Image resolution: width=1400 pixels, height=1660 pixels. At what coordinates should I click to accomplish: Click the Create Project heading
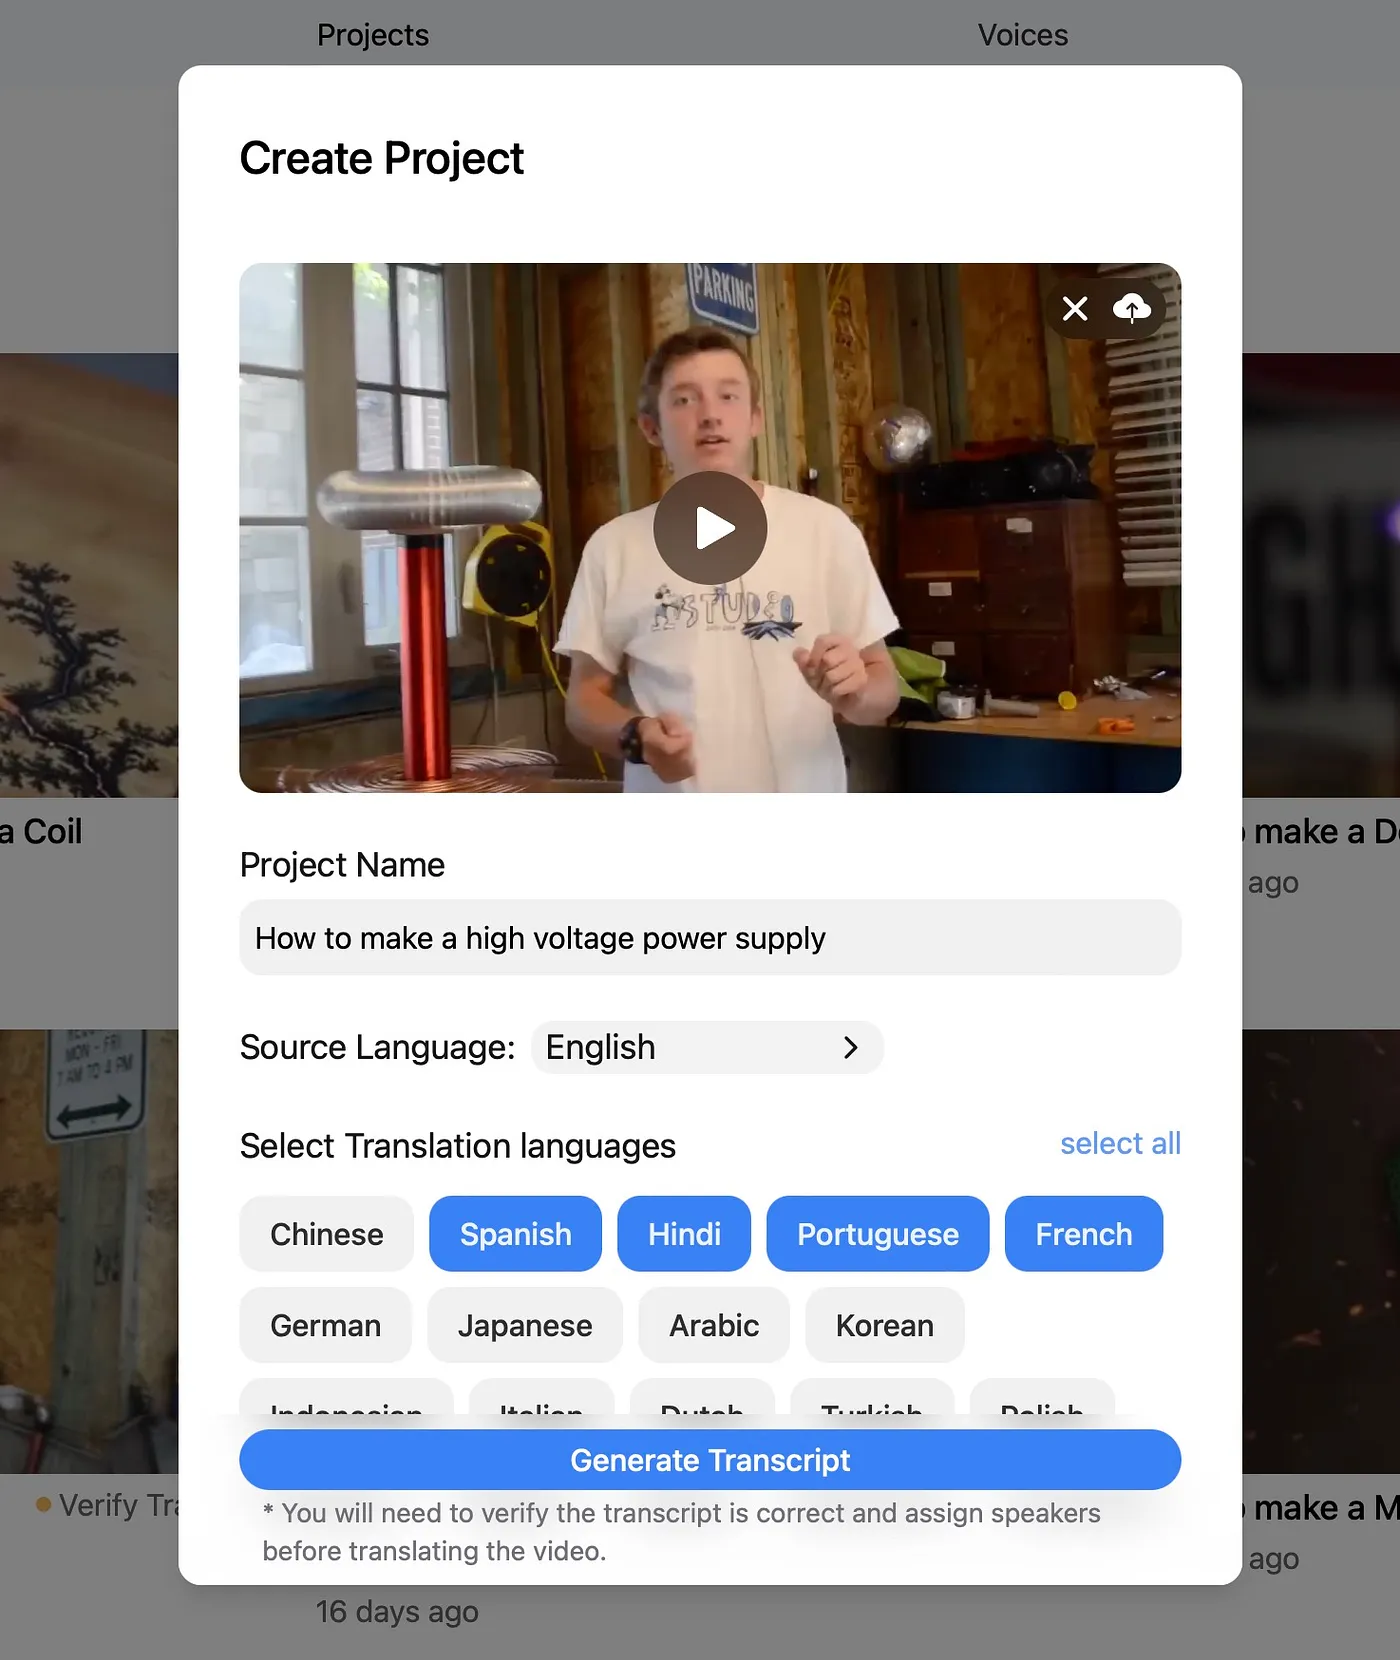382,158
